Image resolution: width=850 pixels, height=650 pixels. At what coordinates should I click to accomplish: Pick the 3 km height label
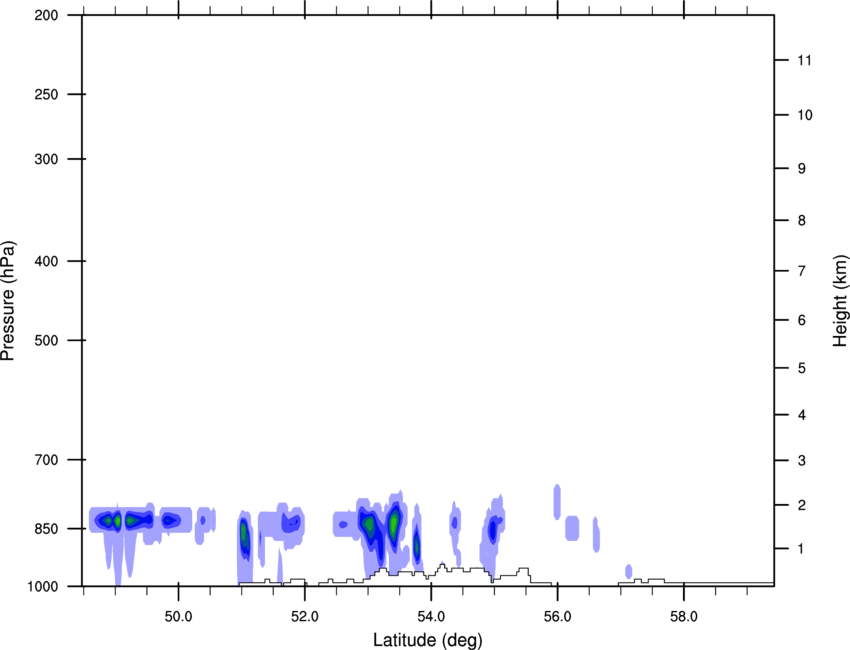[x=801, y=461]
